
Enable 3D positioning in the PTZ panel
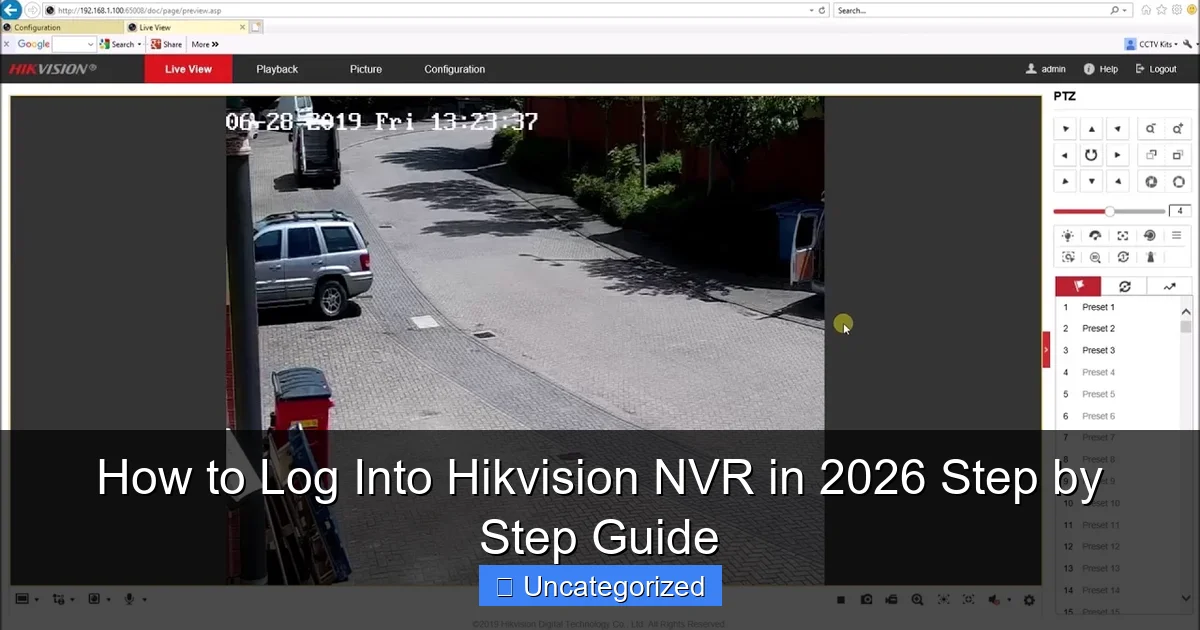coord(1067,256)
